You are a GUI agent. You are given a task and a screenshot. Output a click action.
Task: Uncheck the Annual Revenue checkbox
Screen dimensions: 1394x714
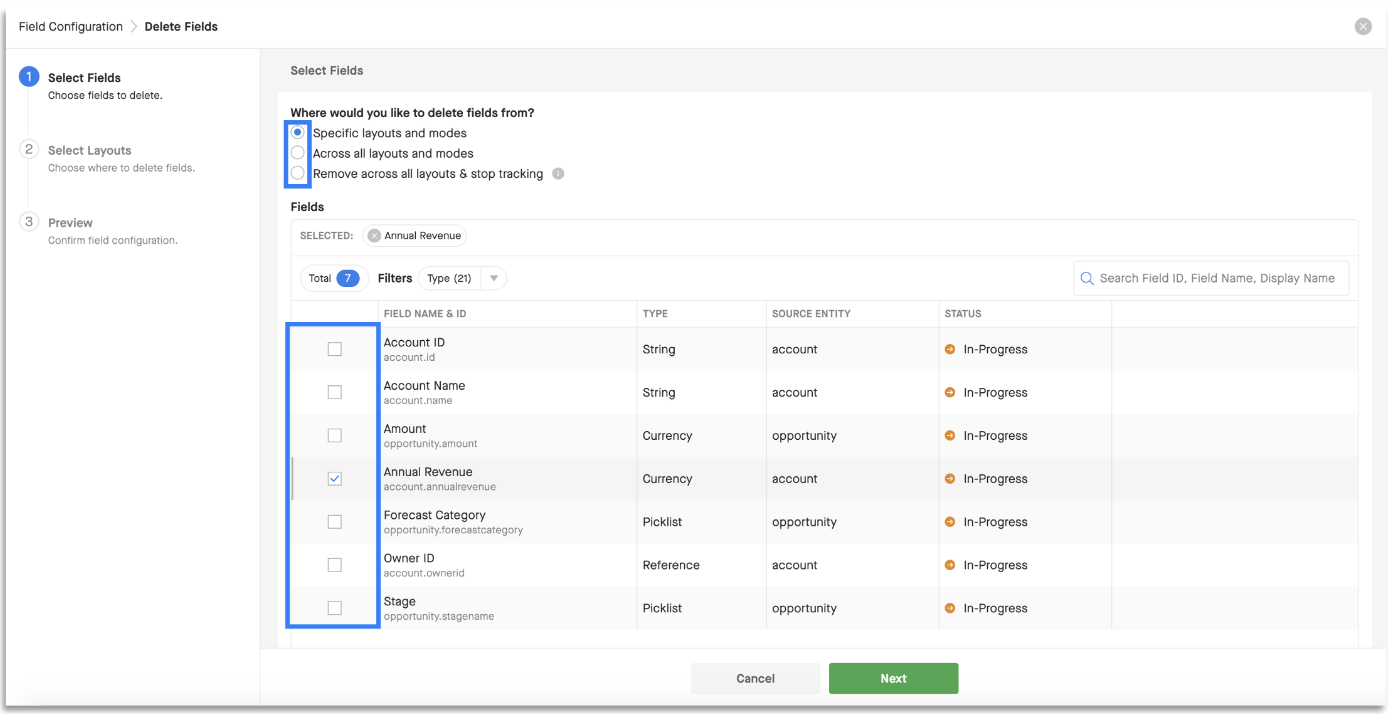[x=335, y=479]
